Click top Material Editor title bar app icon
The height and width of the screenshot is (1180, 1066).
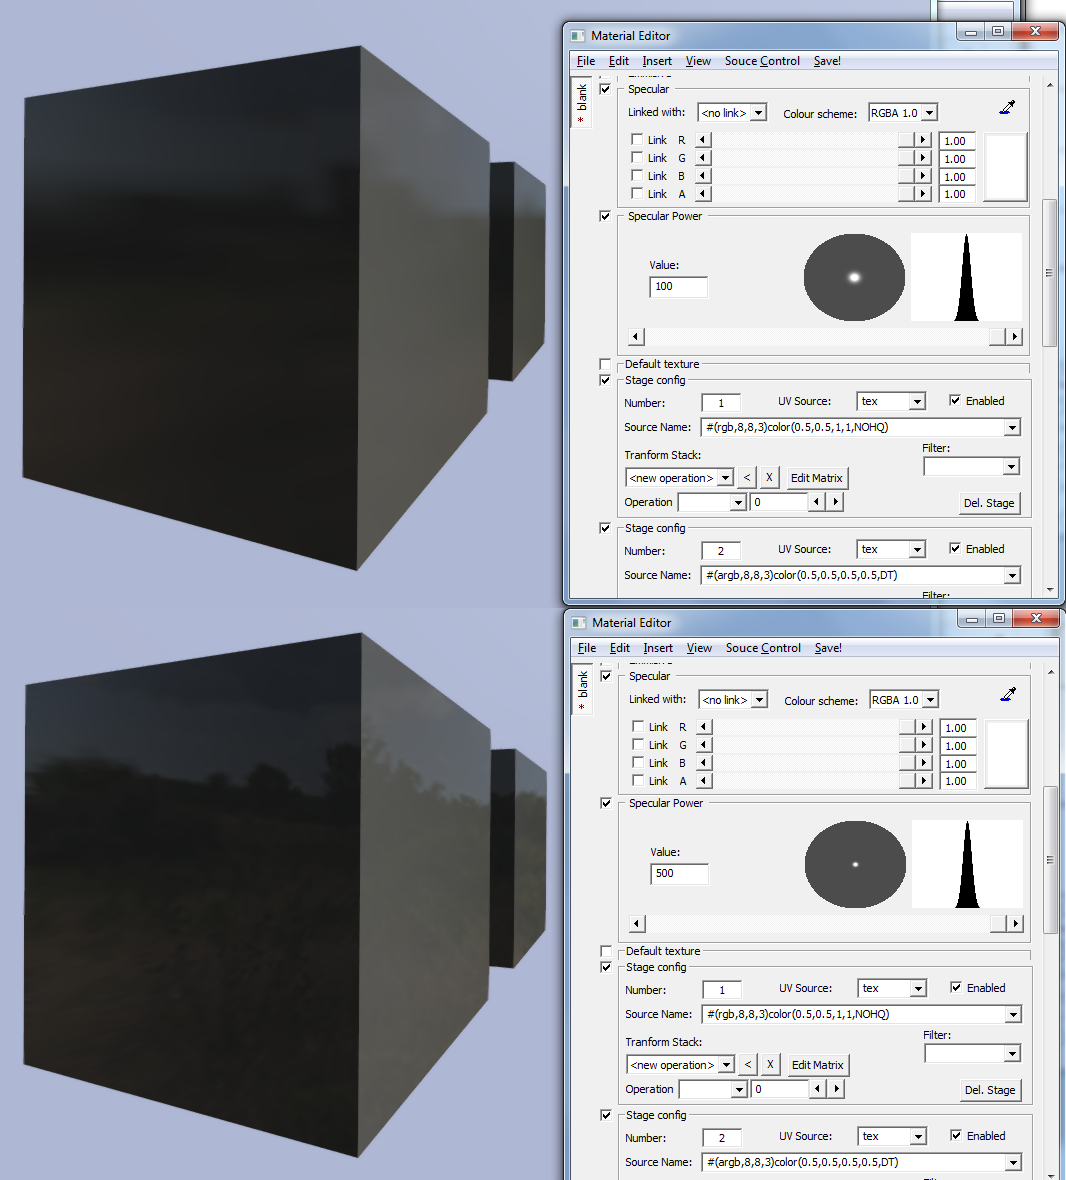pos(578,36)
